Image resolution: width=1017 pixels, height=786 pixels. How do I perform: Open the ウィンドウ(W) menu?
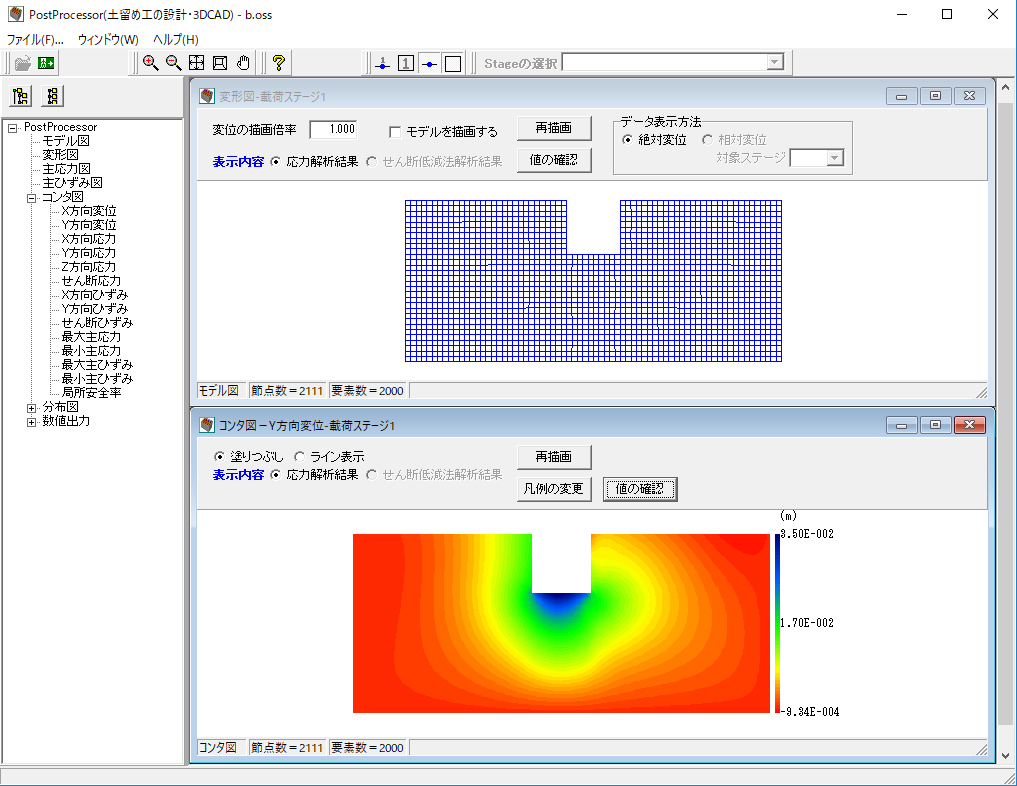pos(108,40)
